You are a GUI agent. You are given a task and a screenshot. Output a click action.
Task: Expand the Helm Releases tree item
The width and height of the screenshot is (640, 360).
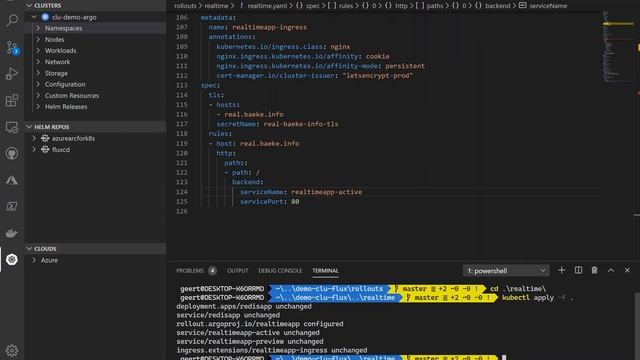click(38, 107)
